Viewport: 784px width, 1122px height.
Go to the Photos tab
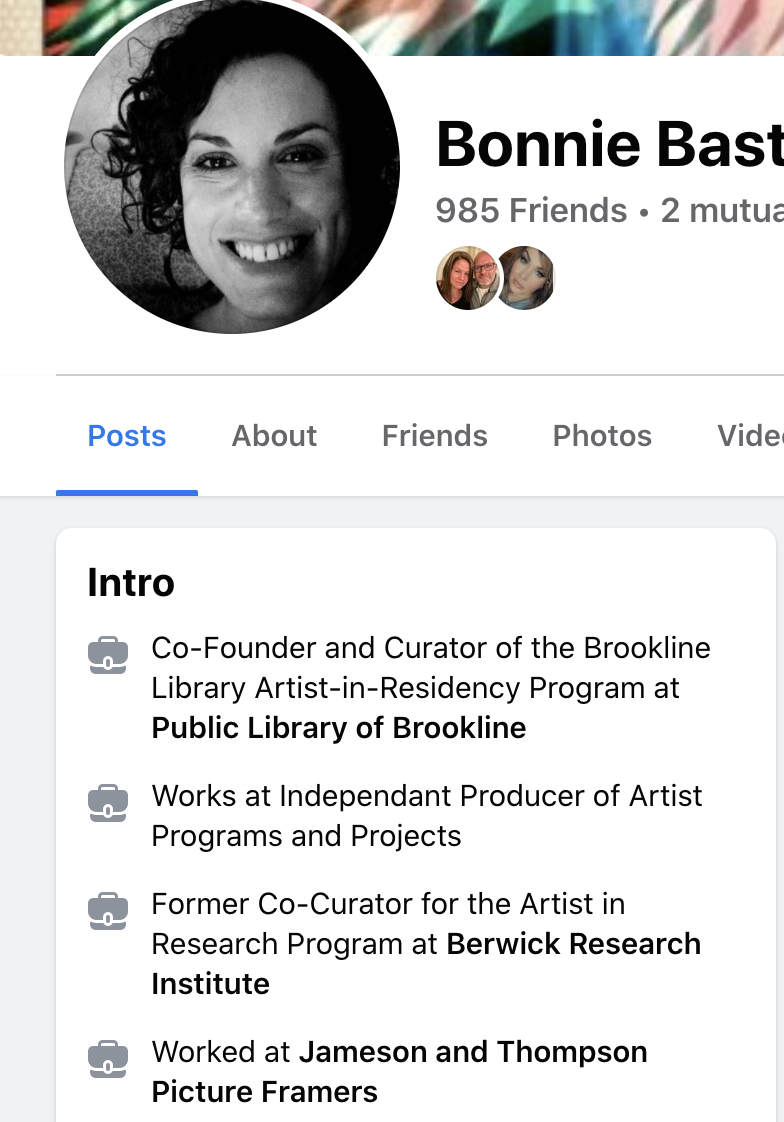point(602,436)
